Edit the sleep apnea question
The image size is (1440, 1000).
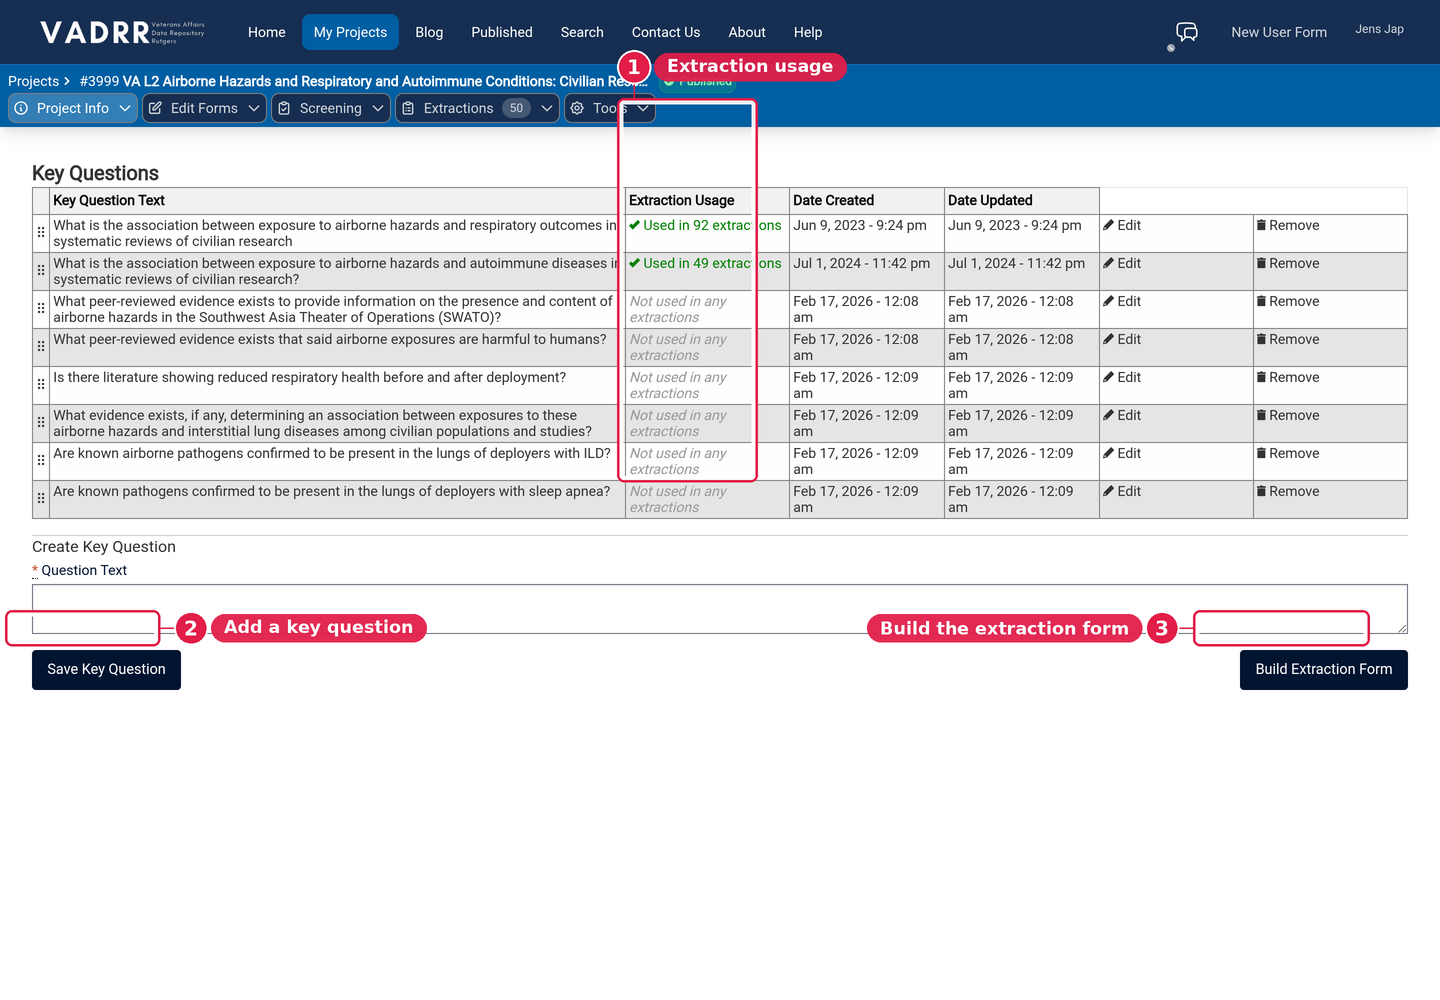1122,491
